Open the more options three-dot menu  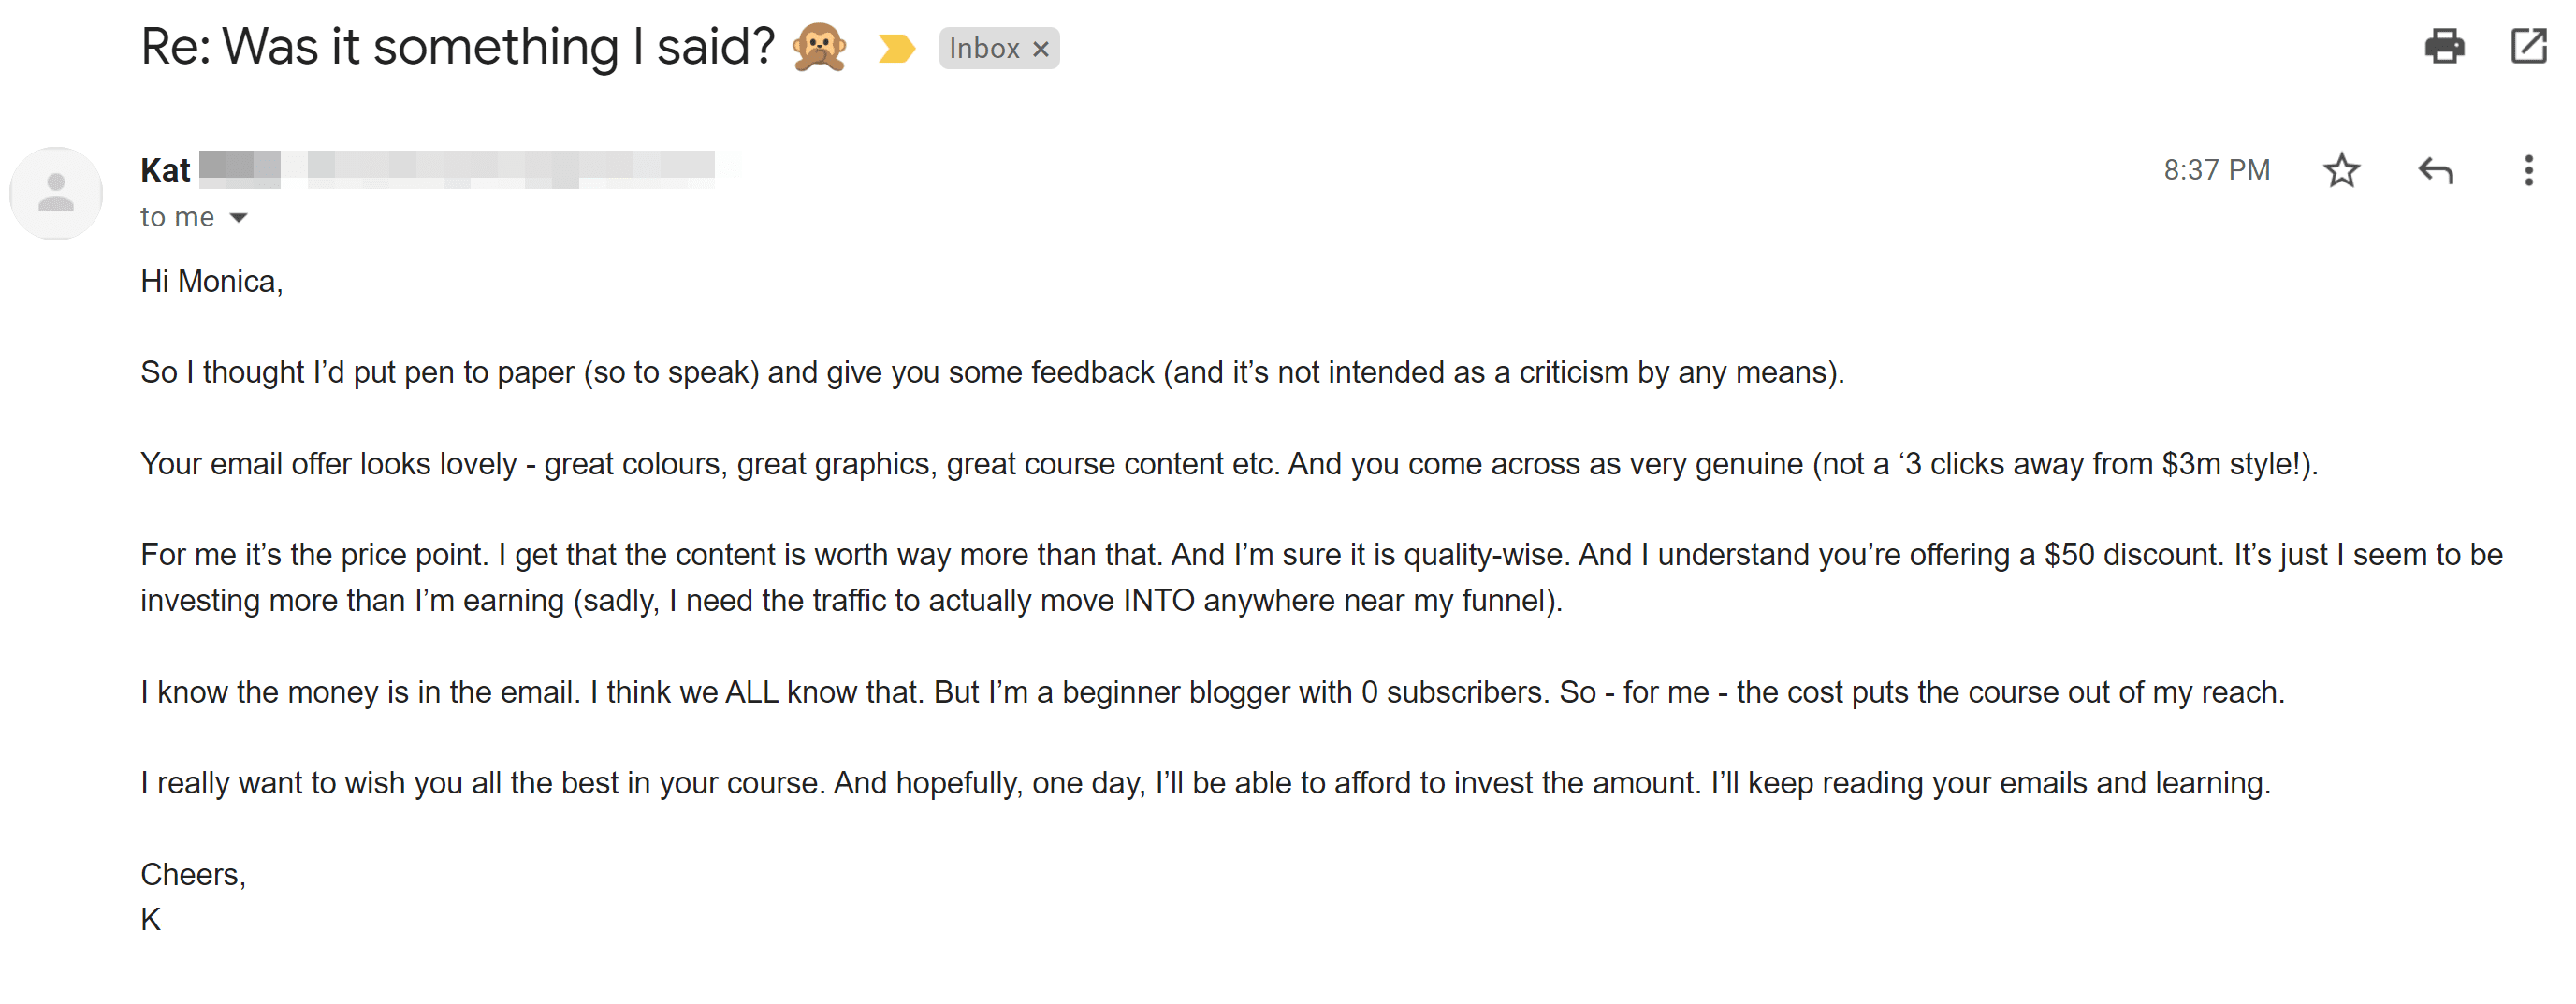pos(2529,170)
